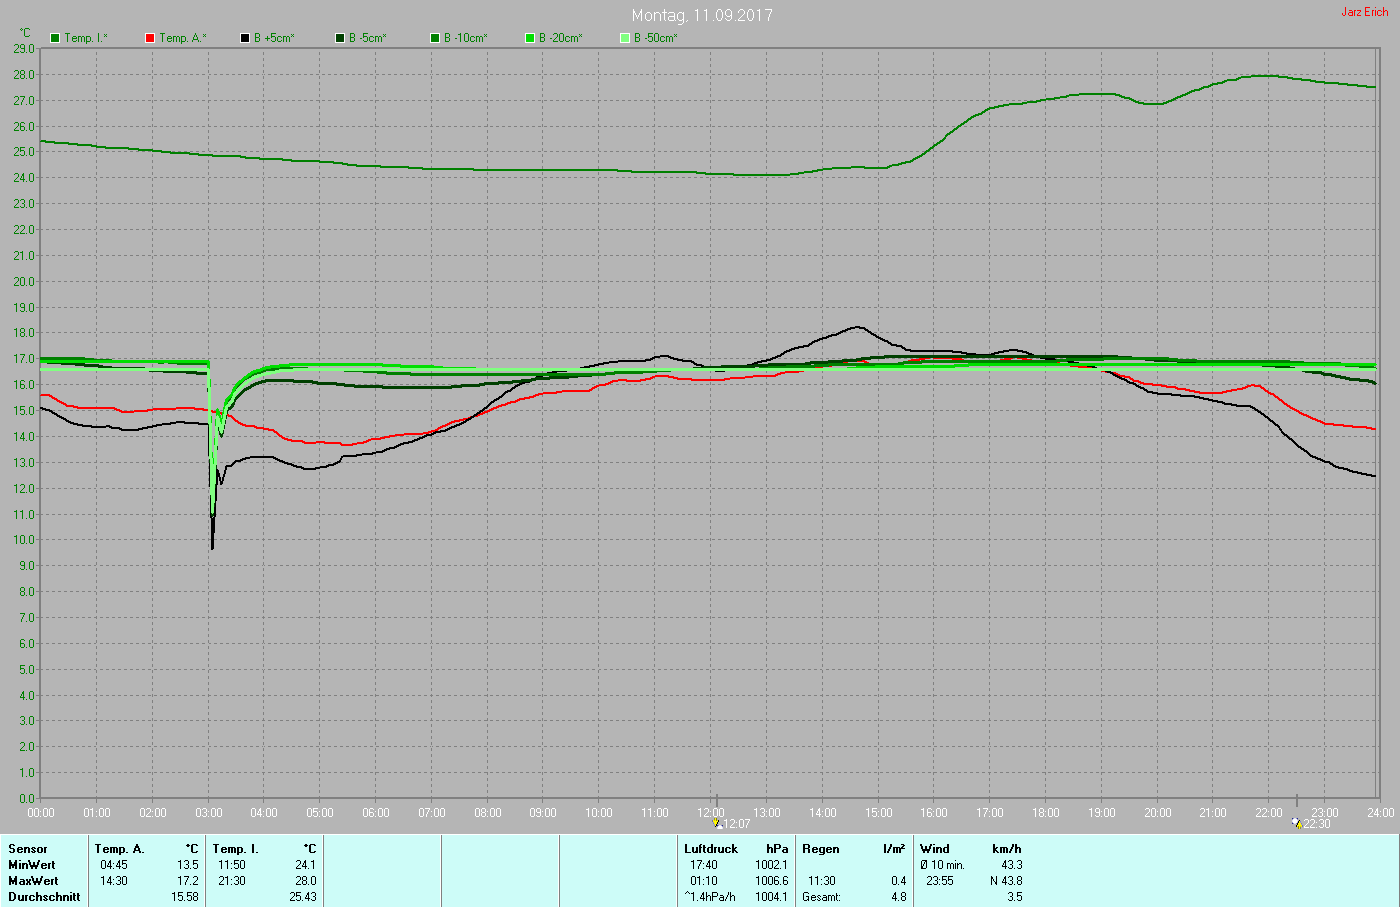Screen dimensions: 1400x907
Task: Click the Temp. A. average value '15.58'
Action: click(x=185, y=897)
